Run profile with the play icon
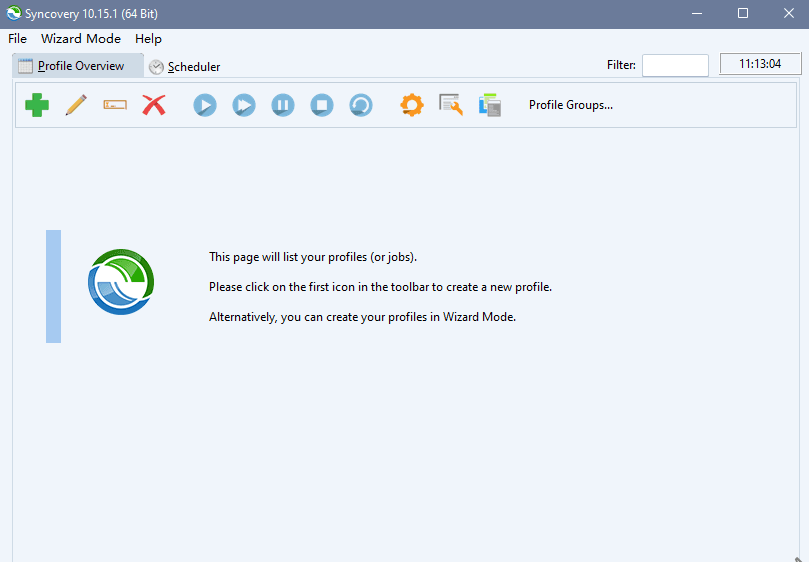The height and width of the screenshot is (562, 809). (205, 105)
